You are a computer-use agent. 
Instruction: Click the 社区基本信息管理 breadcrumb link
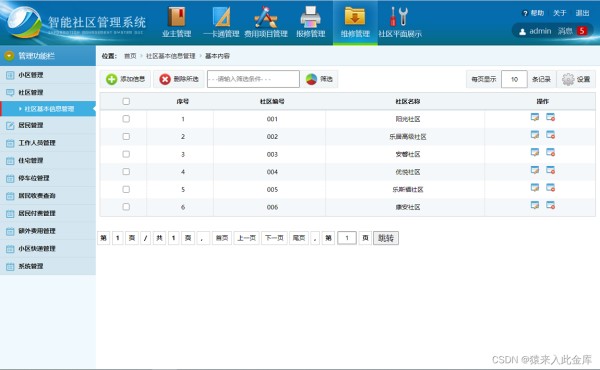pyautogui.click(x=171, y=56)
